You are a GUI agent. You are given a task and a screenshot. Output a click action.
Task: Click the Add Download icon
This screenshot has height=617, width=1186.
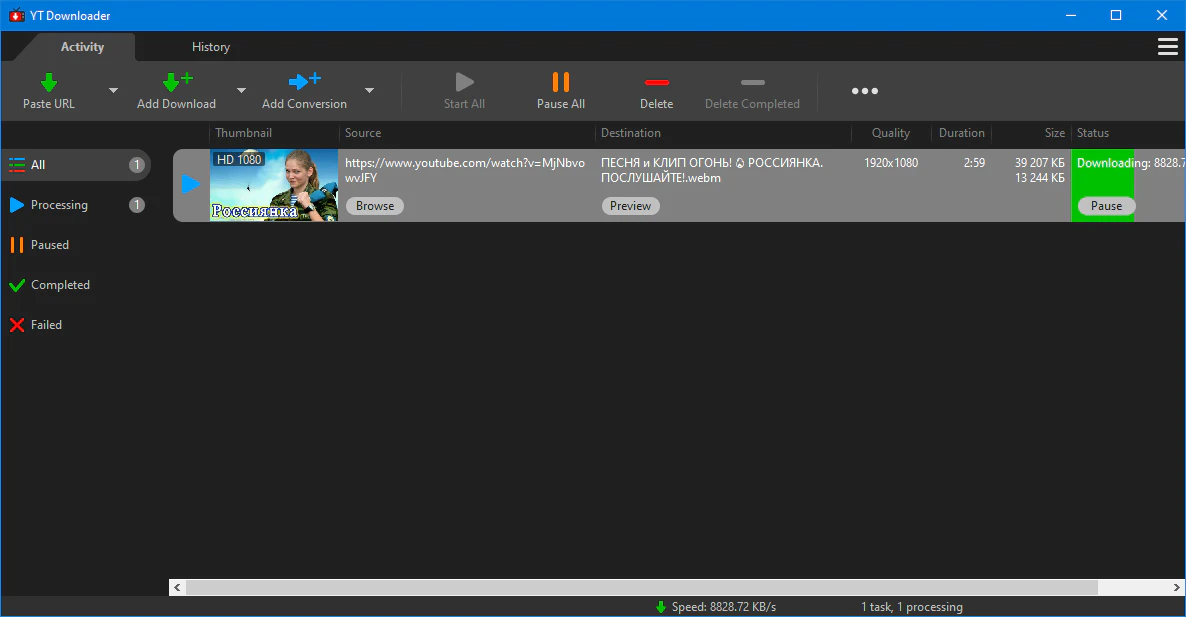[176, 82]
